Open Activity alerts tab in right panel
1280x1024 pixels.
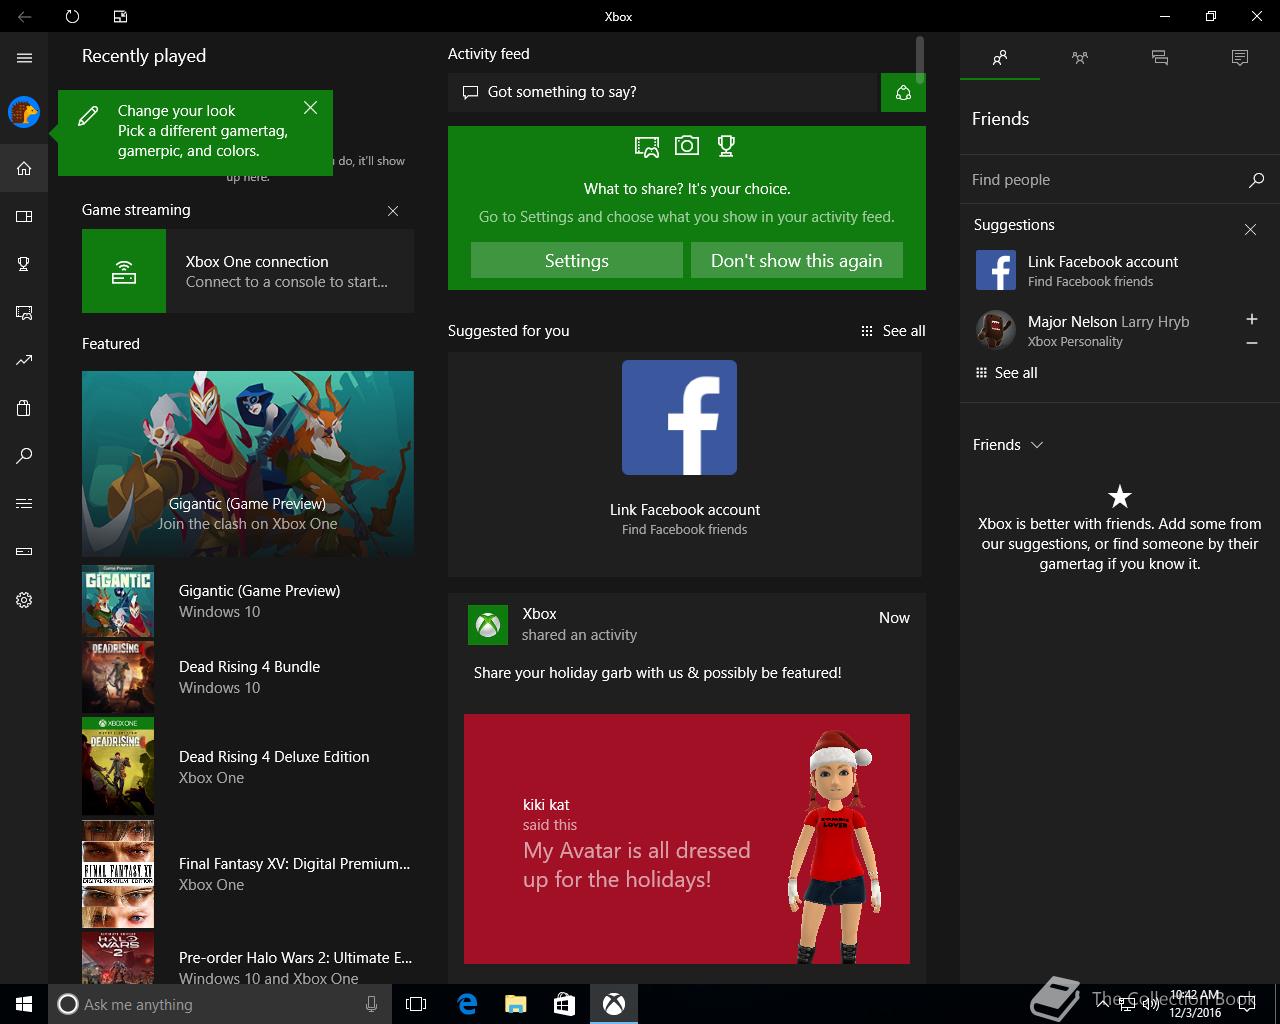[1240, 58]
